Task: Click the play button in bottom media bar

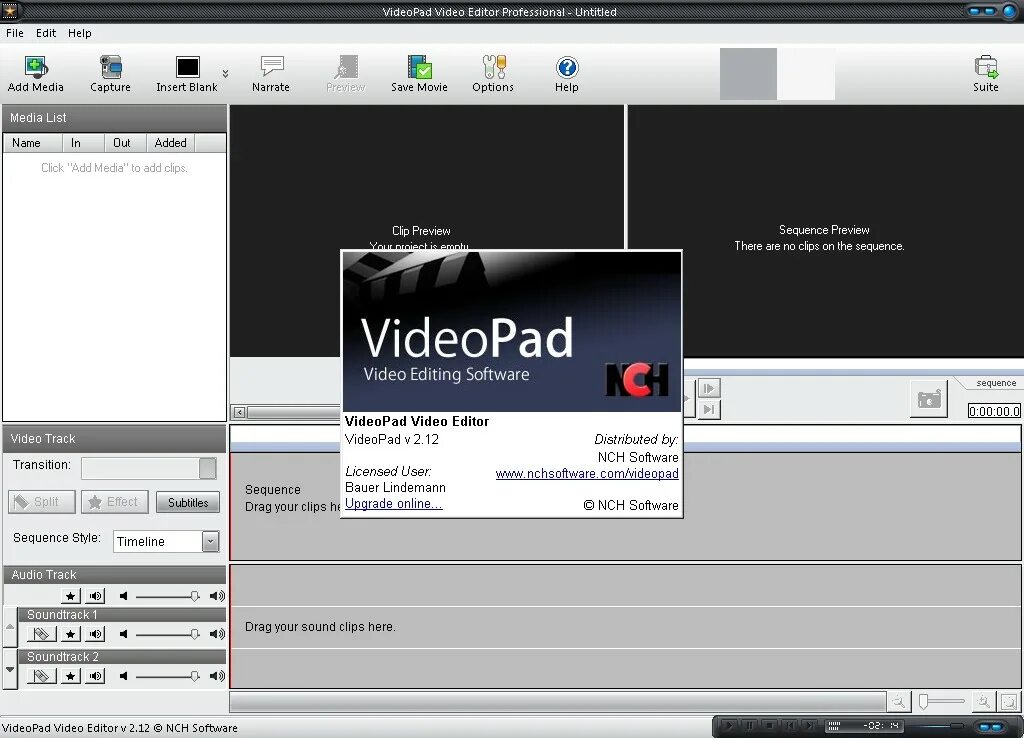Action: pos(729,725)
